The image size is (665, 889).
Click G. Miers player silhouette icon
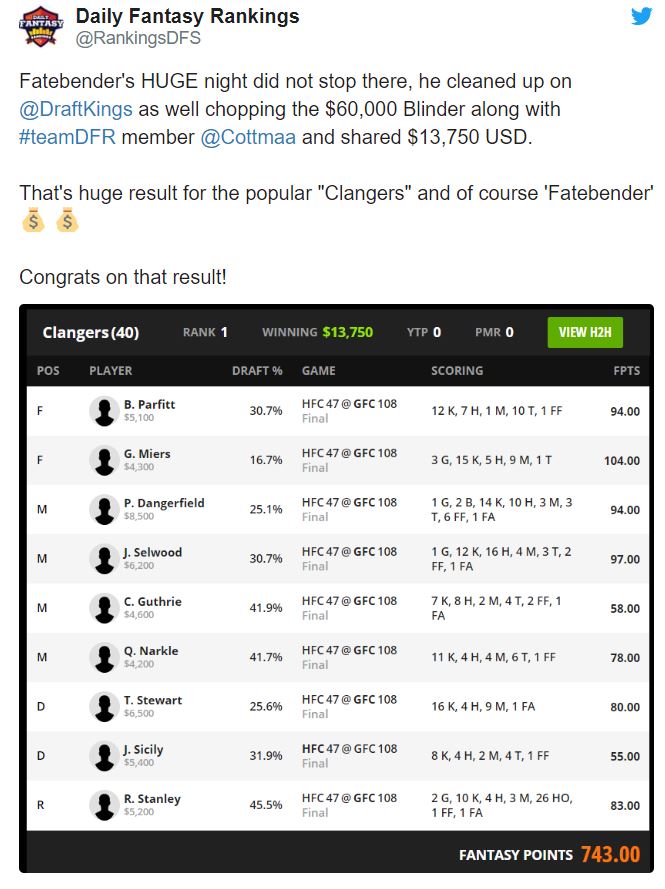(x=104, y=460)
